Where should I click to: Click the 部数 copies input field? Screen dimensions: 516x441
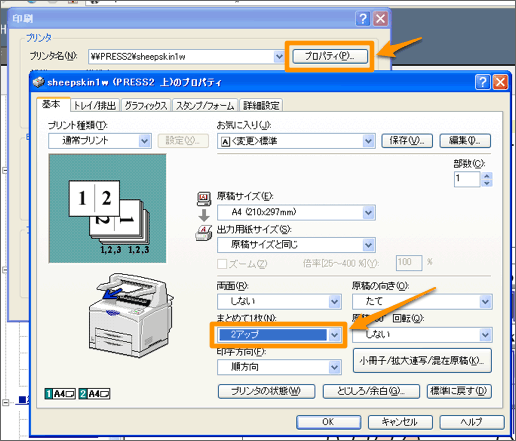[467, 179]
